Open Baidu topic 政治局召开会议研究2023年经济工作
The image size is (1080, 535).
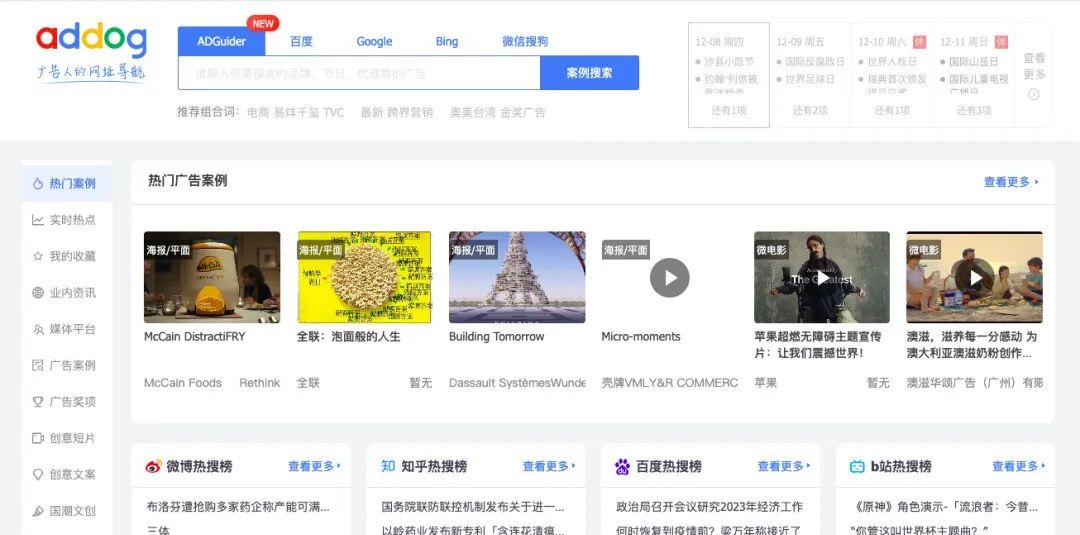coord(709,507)
